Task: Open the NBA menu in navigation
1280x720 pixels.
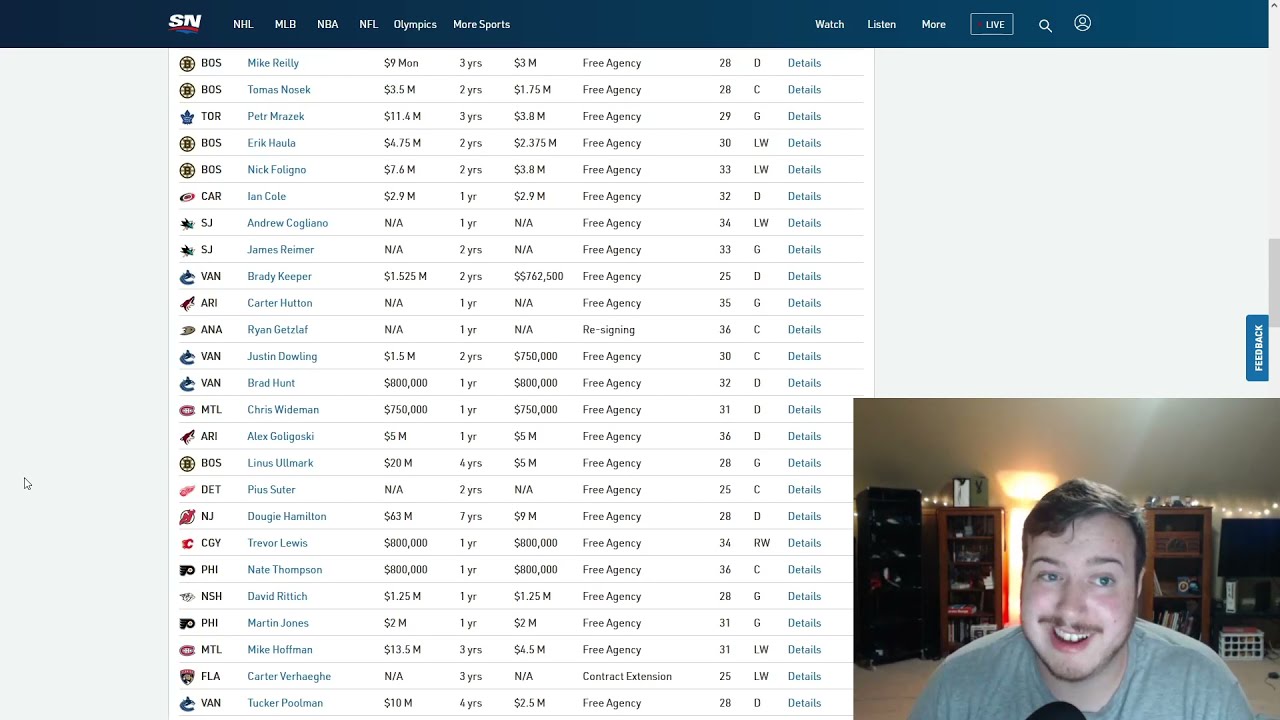Action: tap(328, 24)
